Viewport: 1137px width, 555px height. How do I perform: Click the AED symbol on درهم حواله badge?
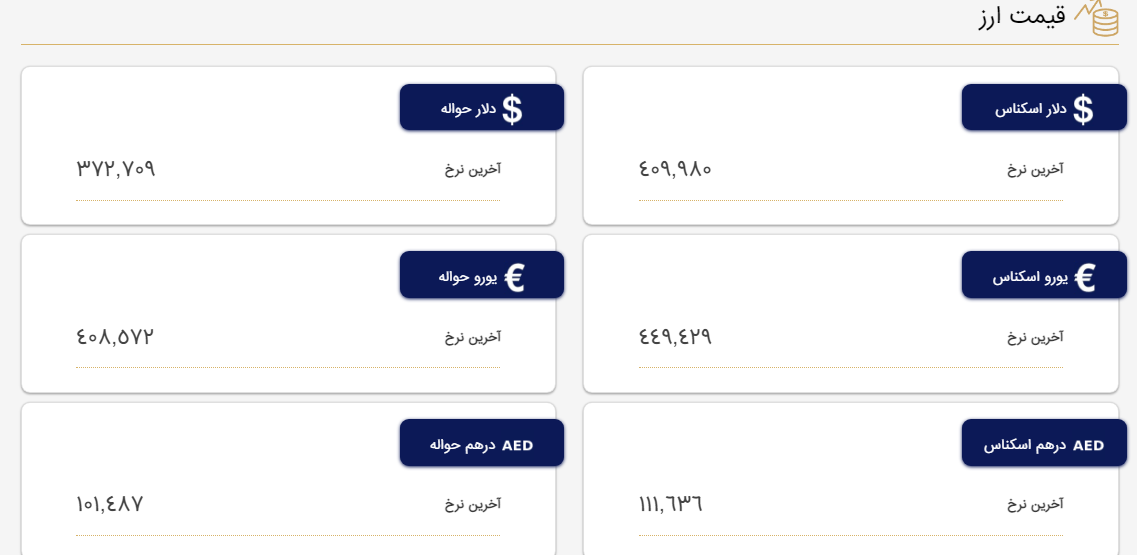pyautogui.click(x=517, y=445)
